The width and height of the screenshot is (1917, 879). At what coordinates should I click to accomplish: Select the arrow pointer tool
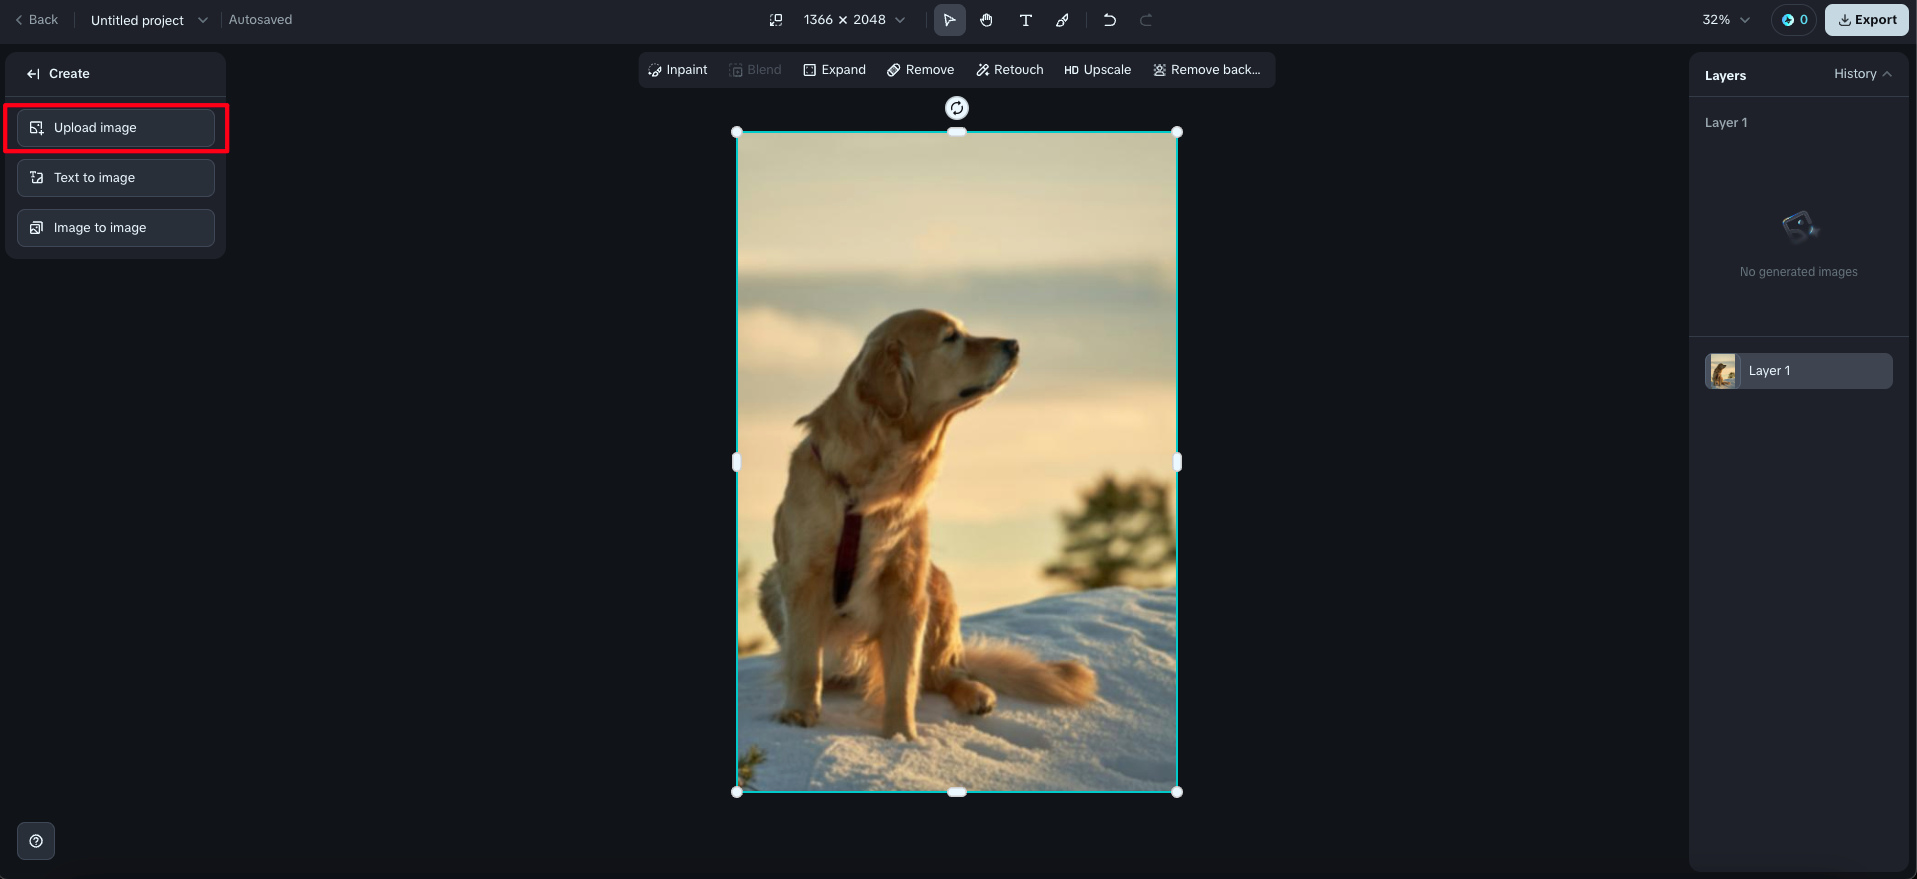(x=949, y=20)
